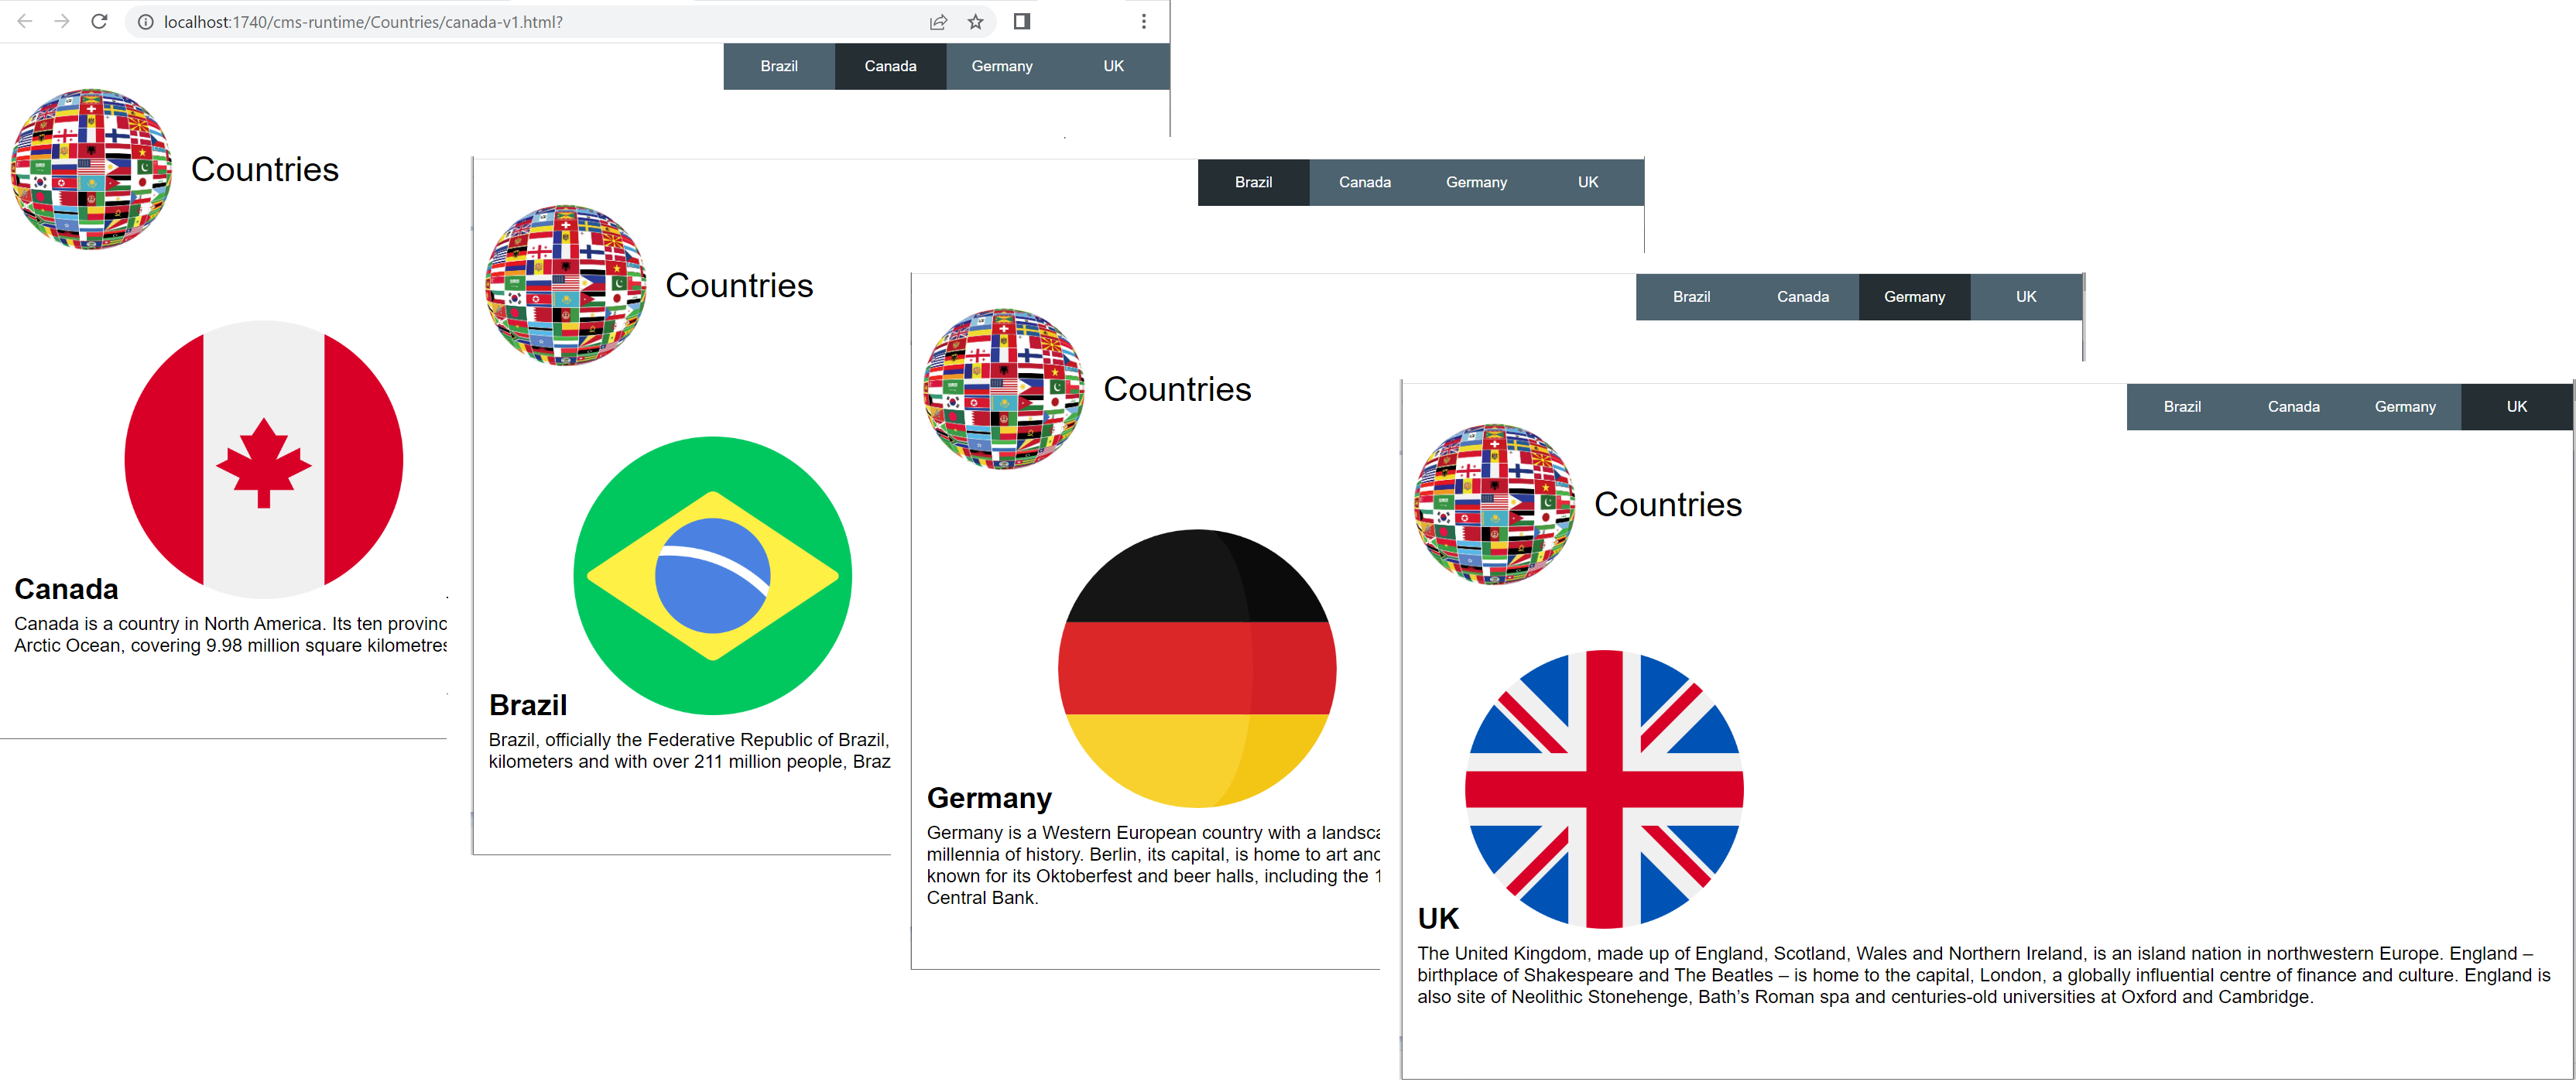This screenshot has height=1082, width=2576.
Task: Click the bold Germany heading
Action: click(989, 798)
